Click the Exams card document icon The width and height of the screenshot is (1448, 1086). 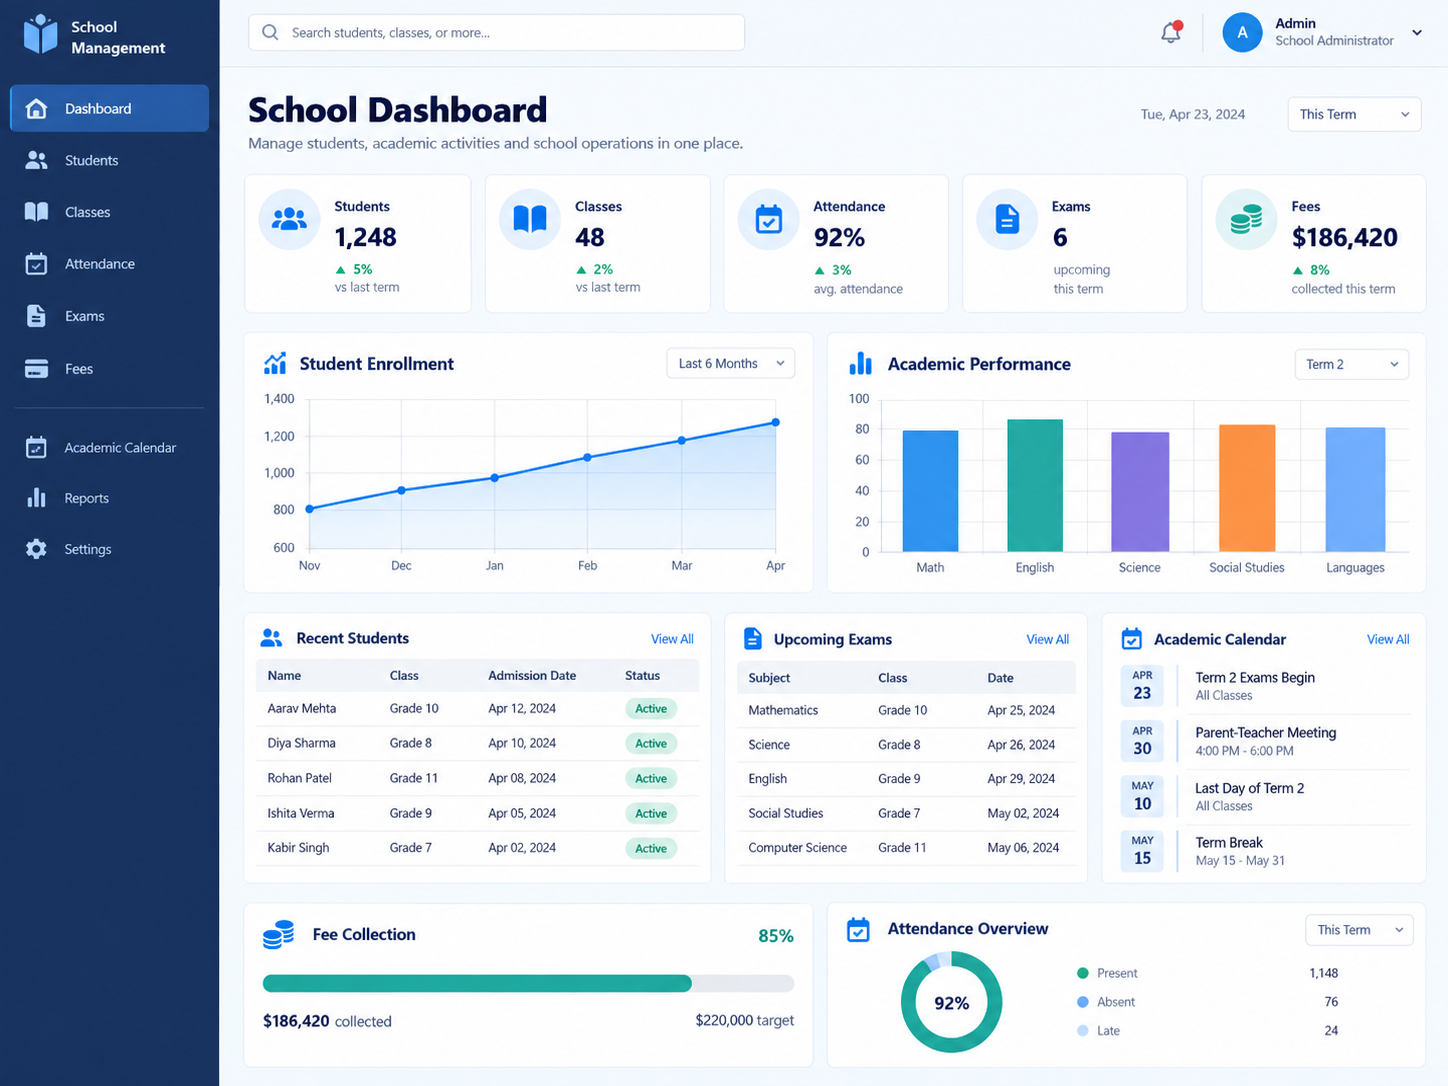1007,219
